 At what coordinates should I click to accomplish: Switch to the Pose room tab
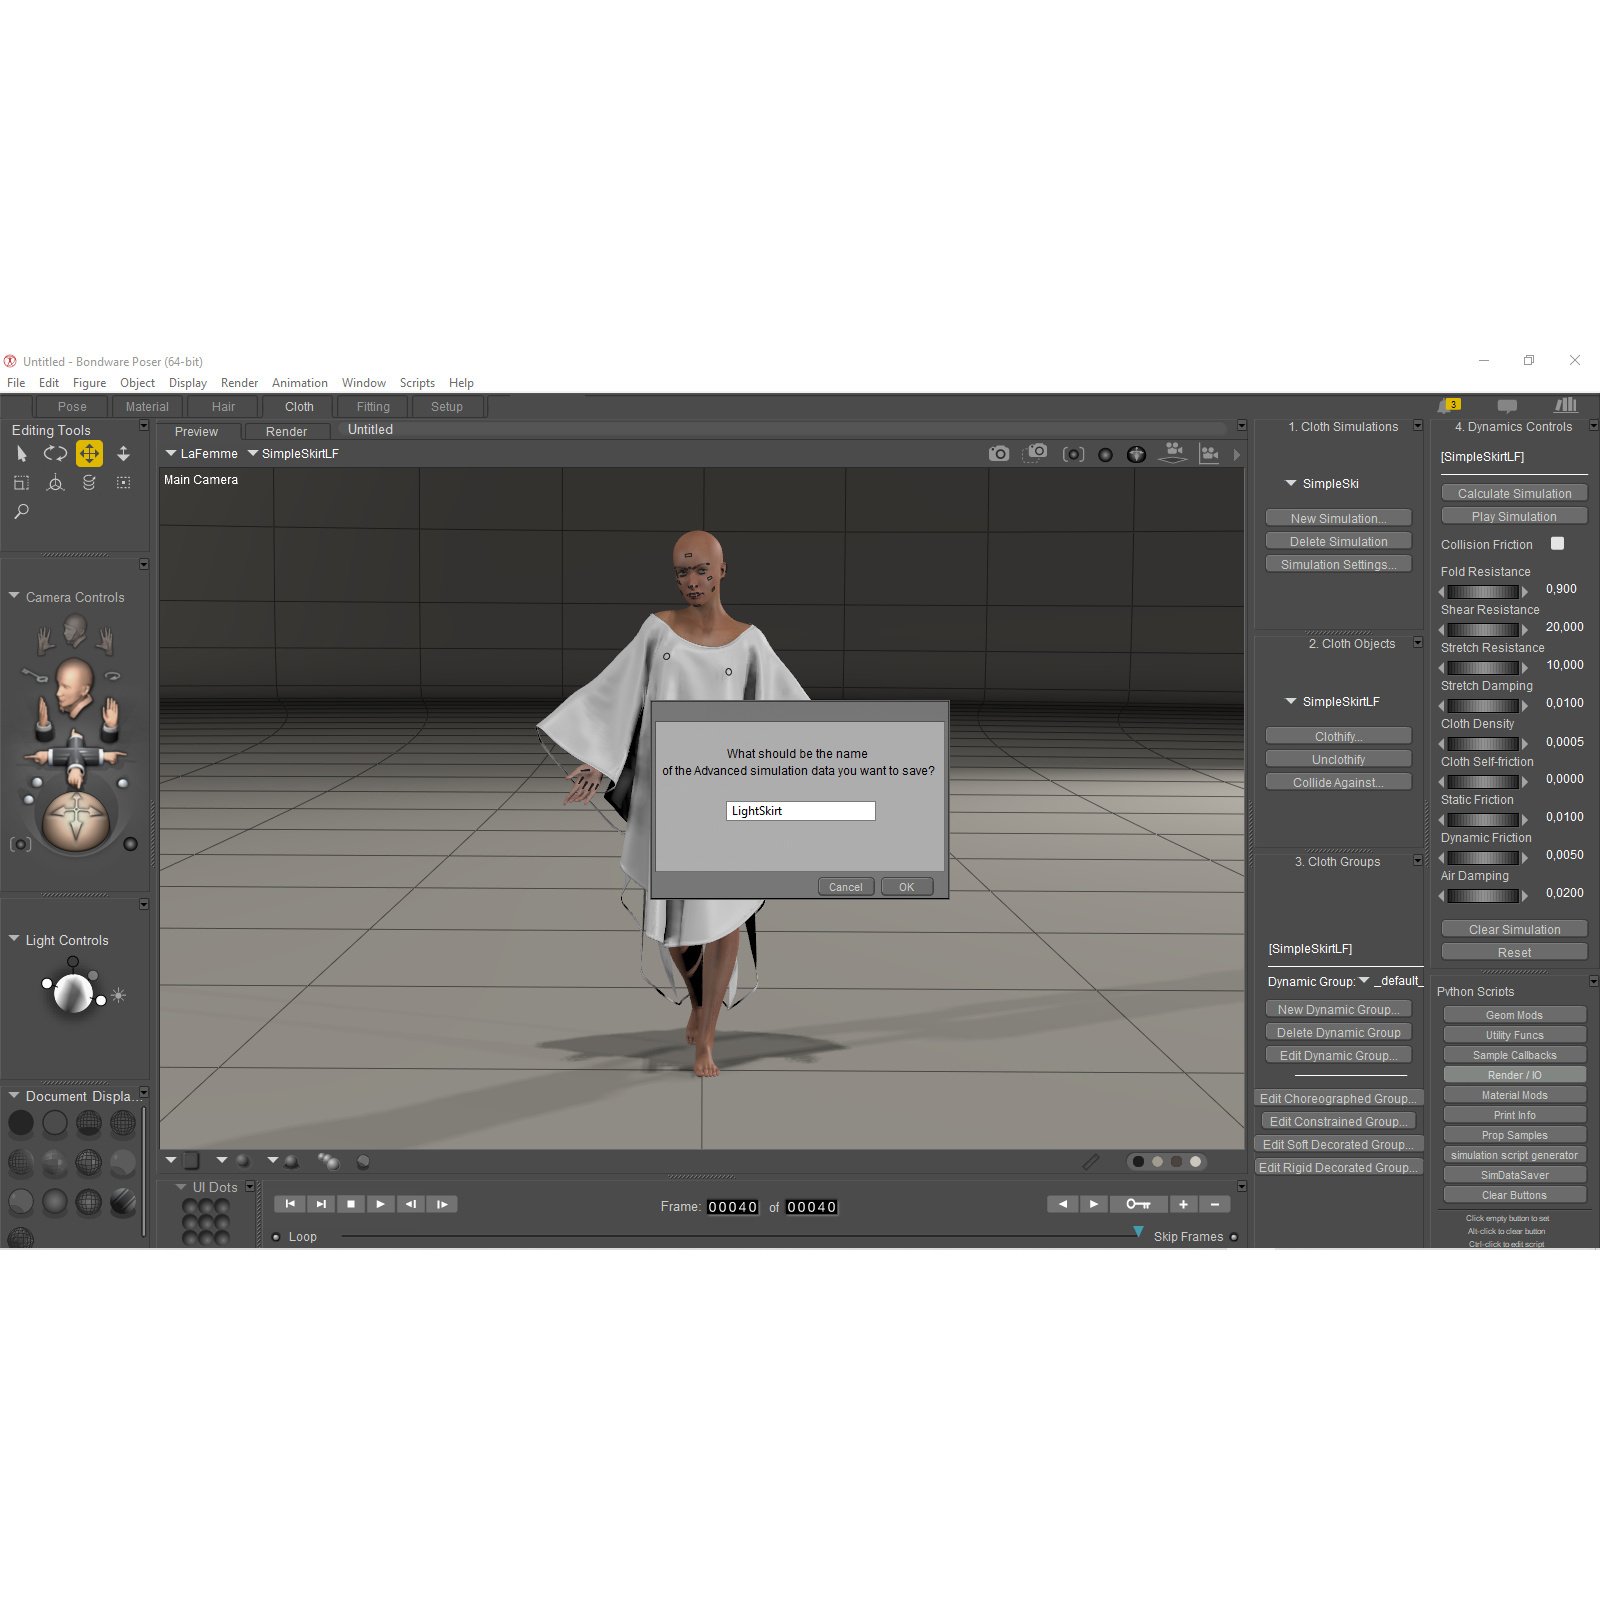[72, 407]
